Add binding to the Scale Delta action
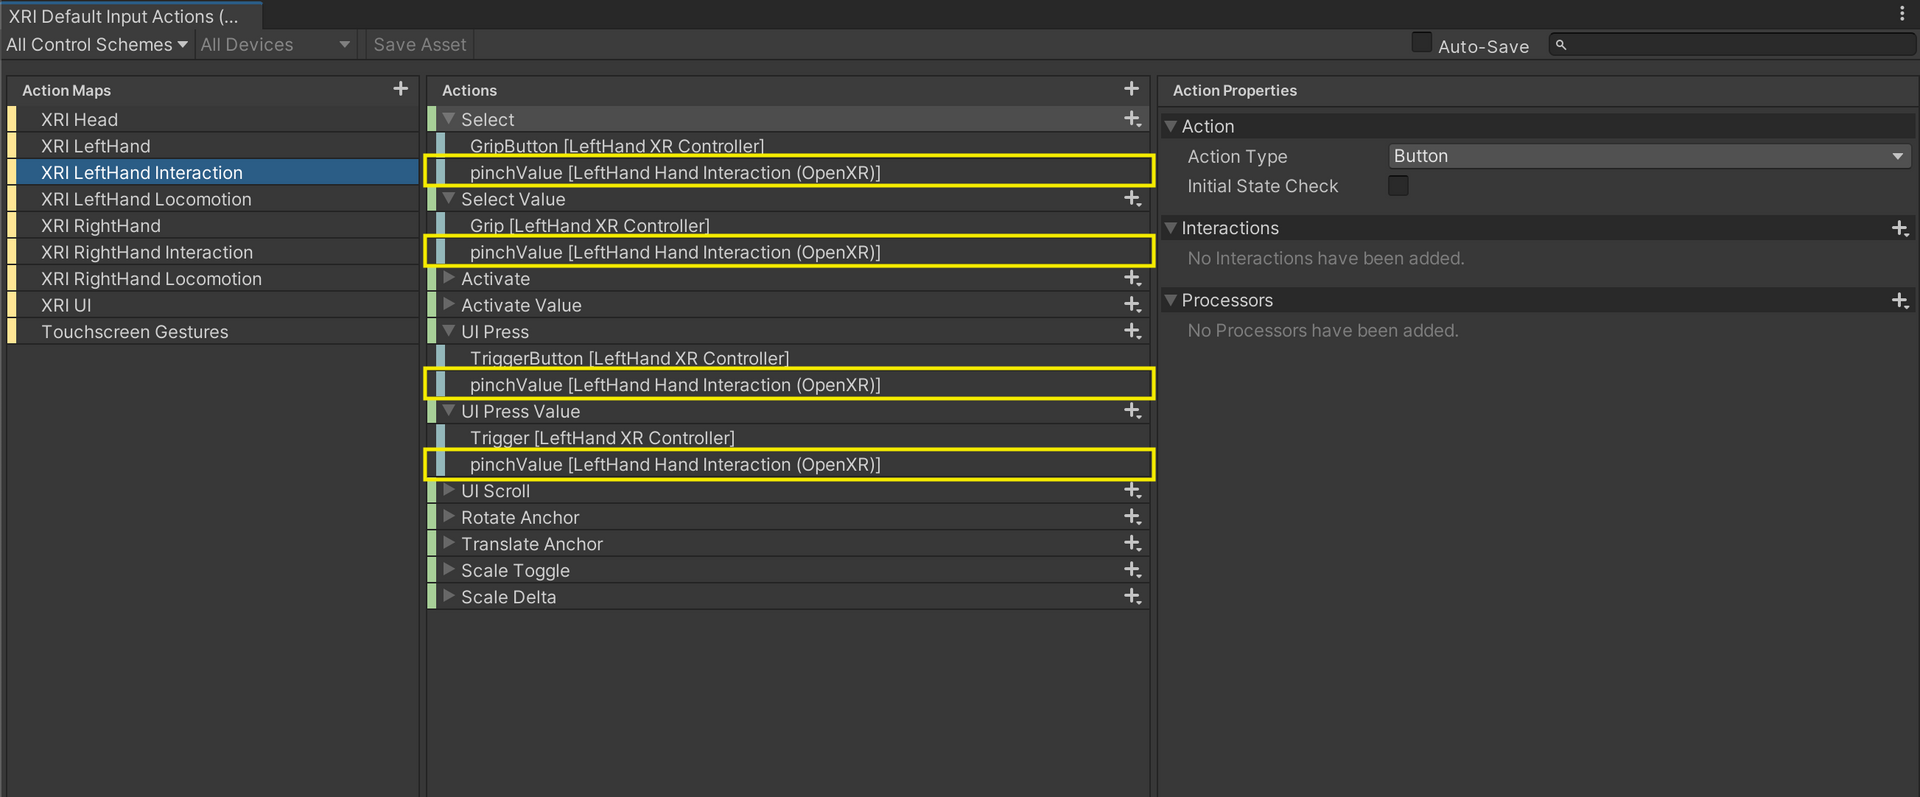The image size is (1920, 797). tap(1132, 596)
